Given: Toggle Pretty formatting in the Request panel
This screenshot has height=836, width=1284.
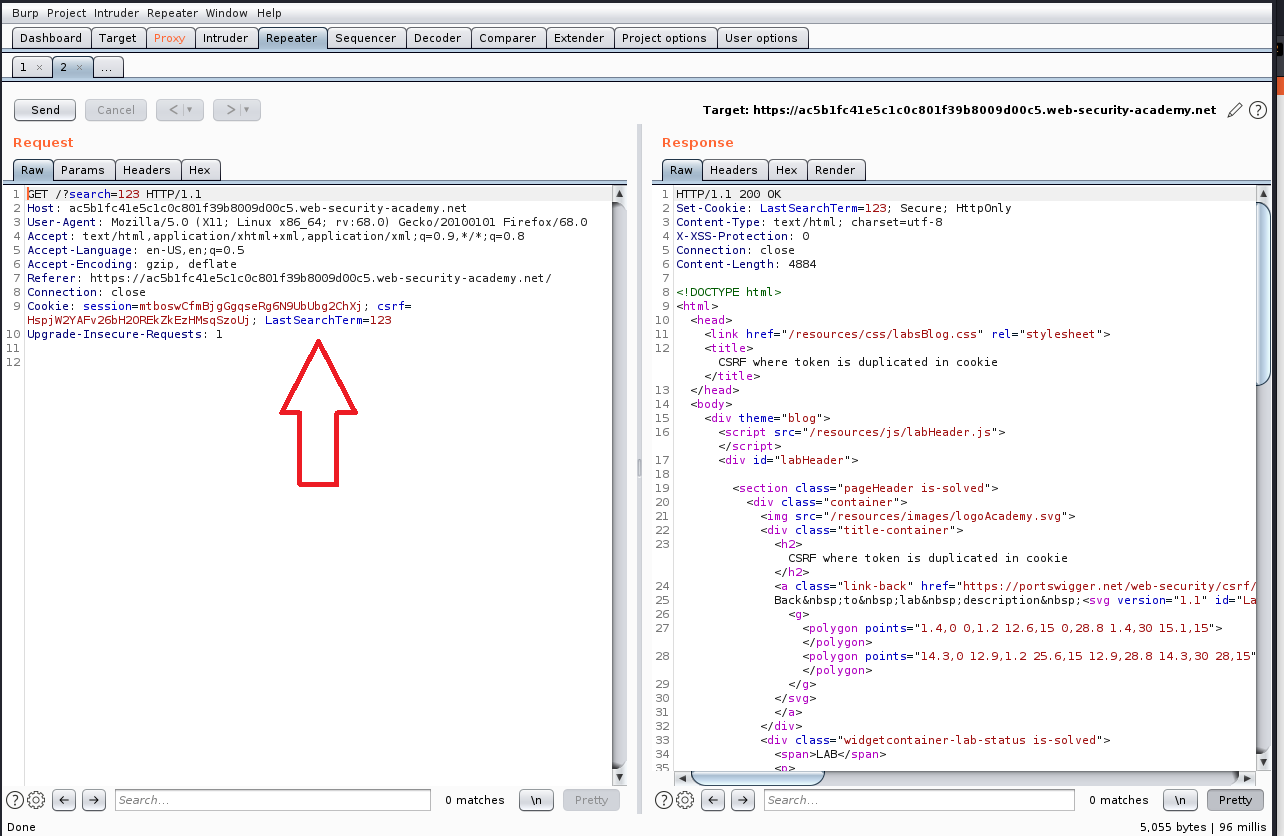Looking at the screenshot, I should coord(591,800).
